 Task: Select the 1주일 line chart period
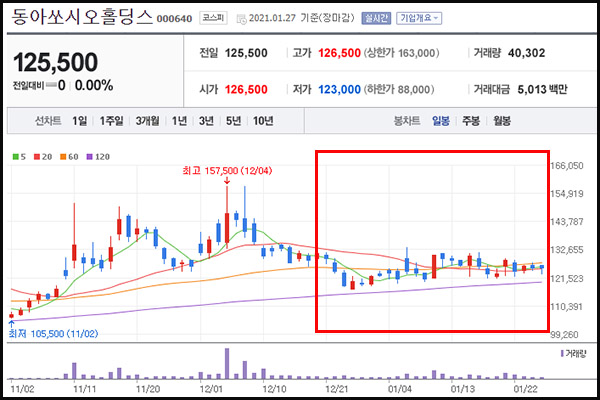point(111,121)
